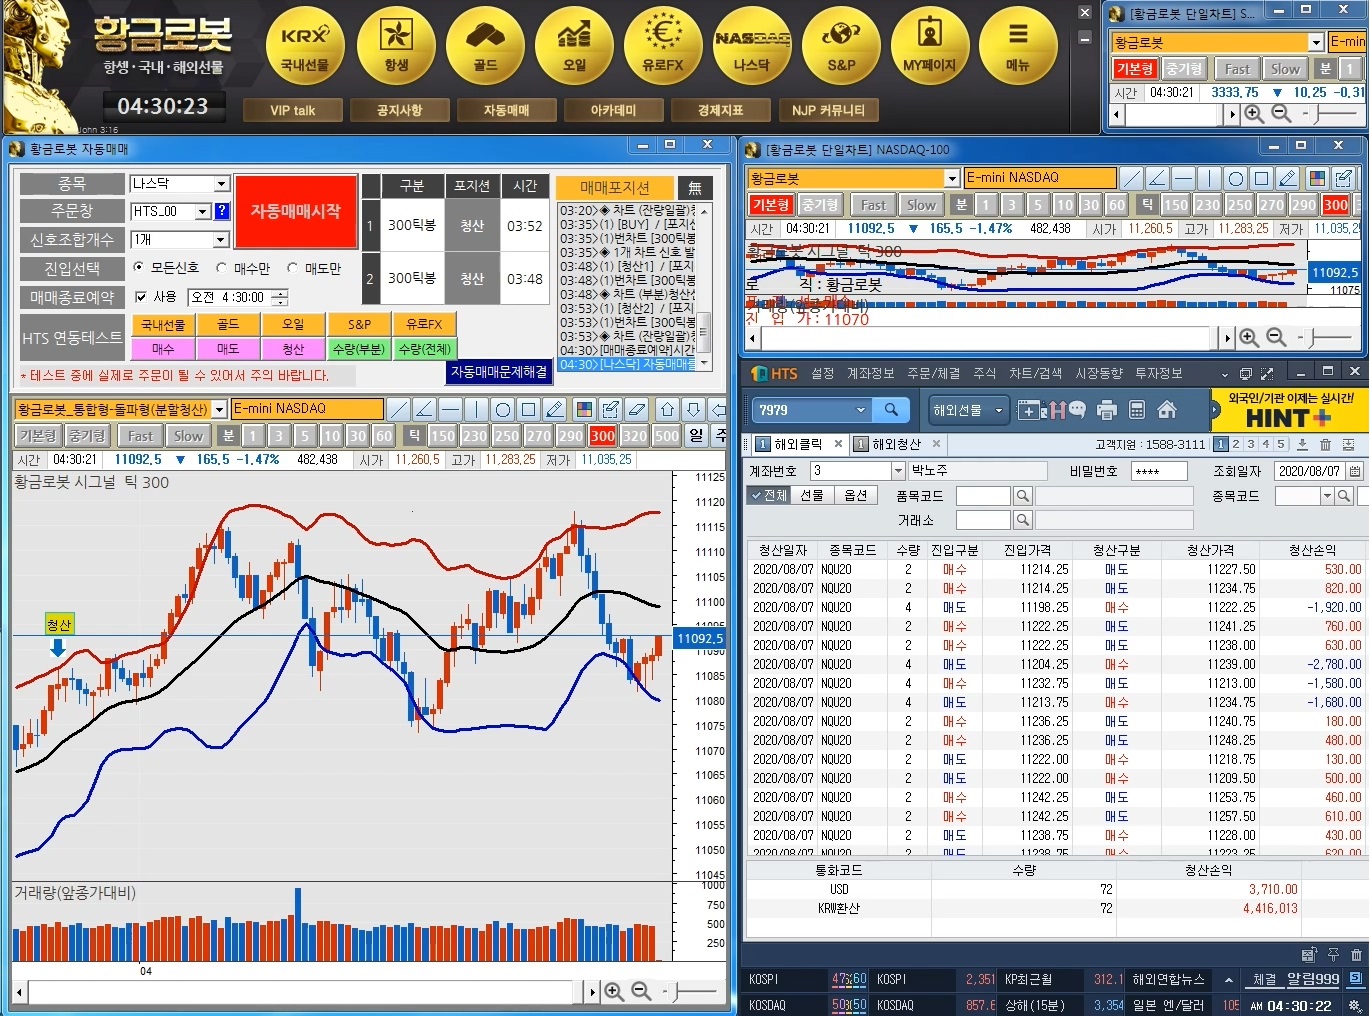
Task: Click magnifier search button next to 7979
Action: (x=890, y=410)
